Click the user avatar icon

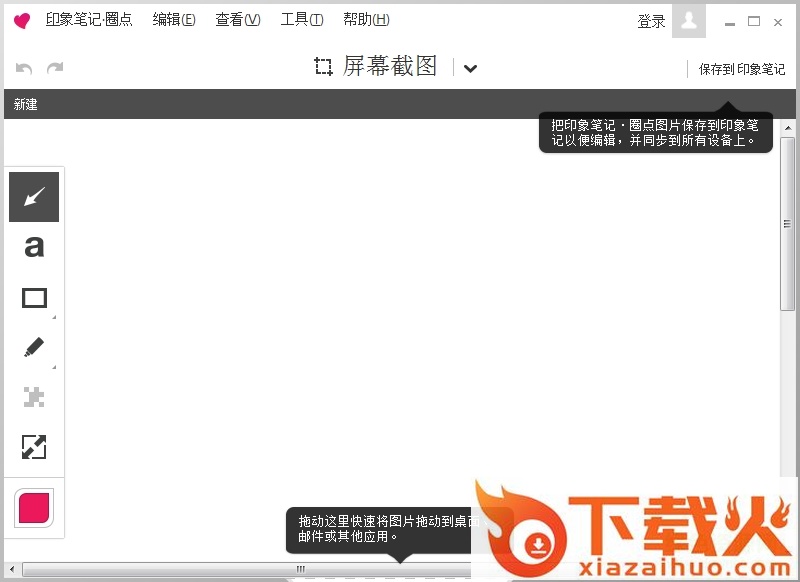pos(689,21)
